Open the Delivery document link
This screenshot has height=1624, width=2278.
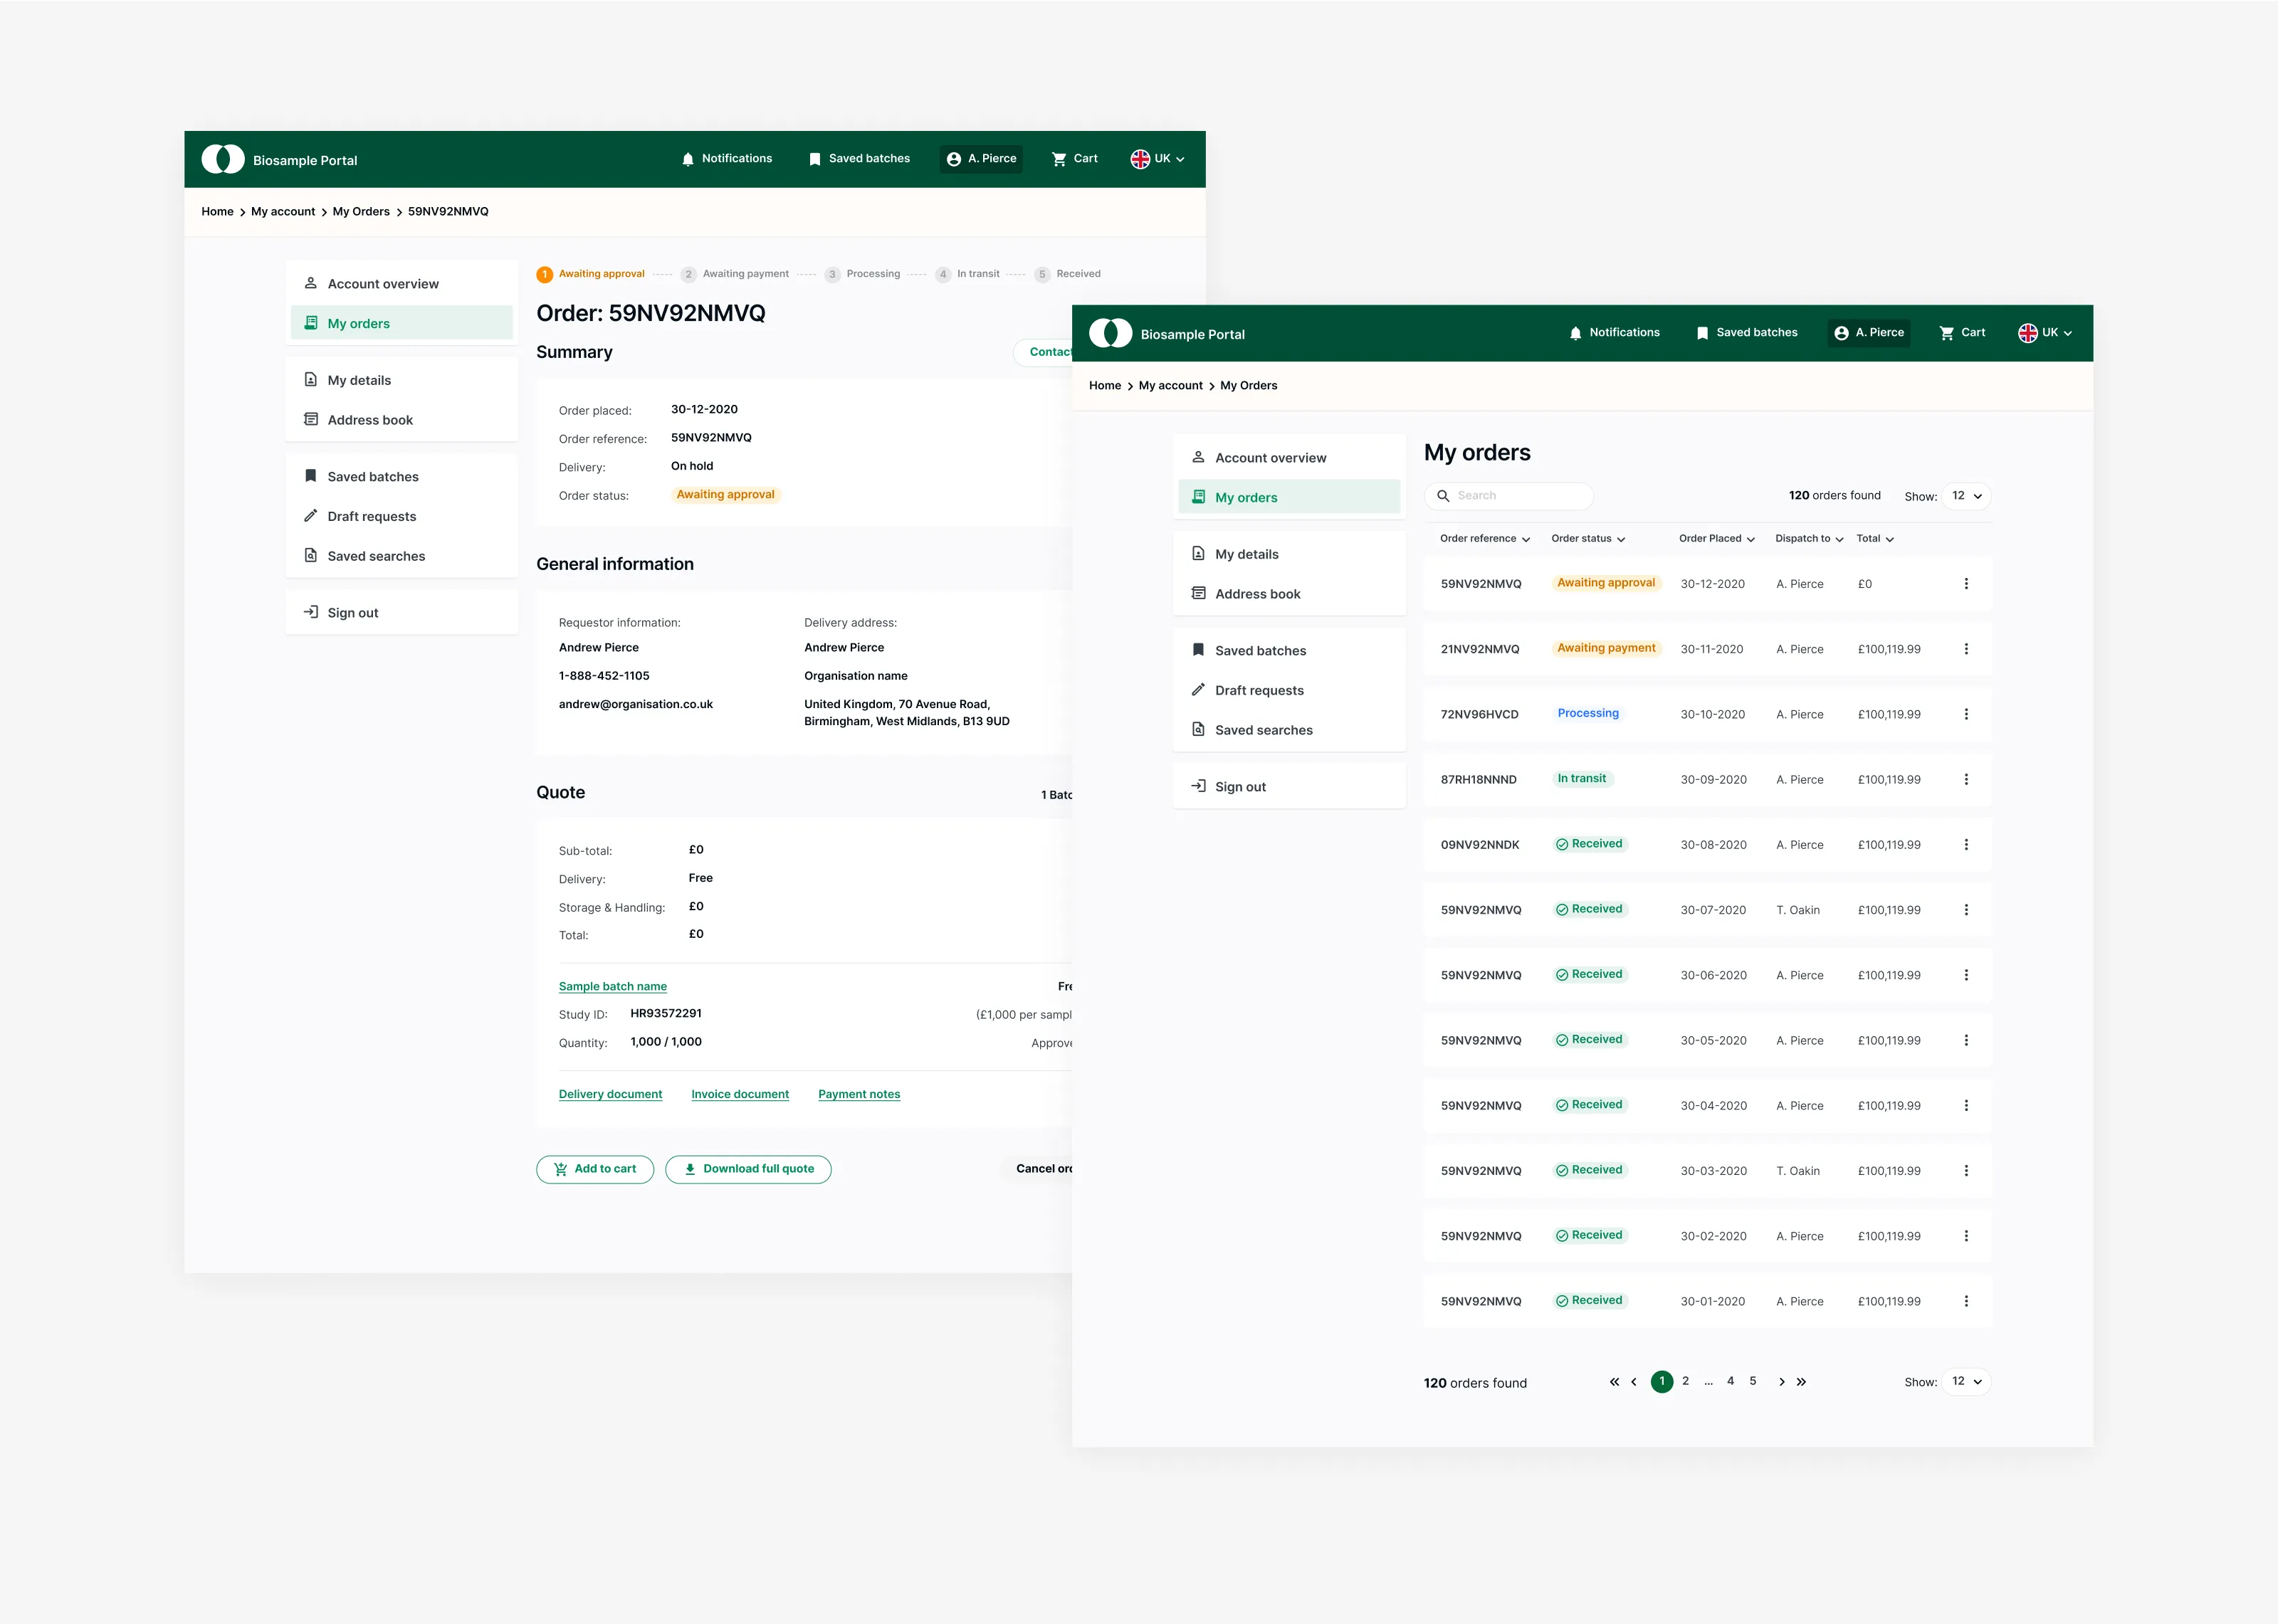pyautogui.click(x=610, y=1093)
